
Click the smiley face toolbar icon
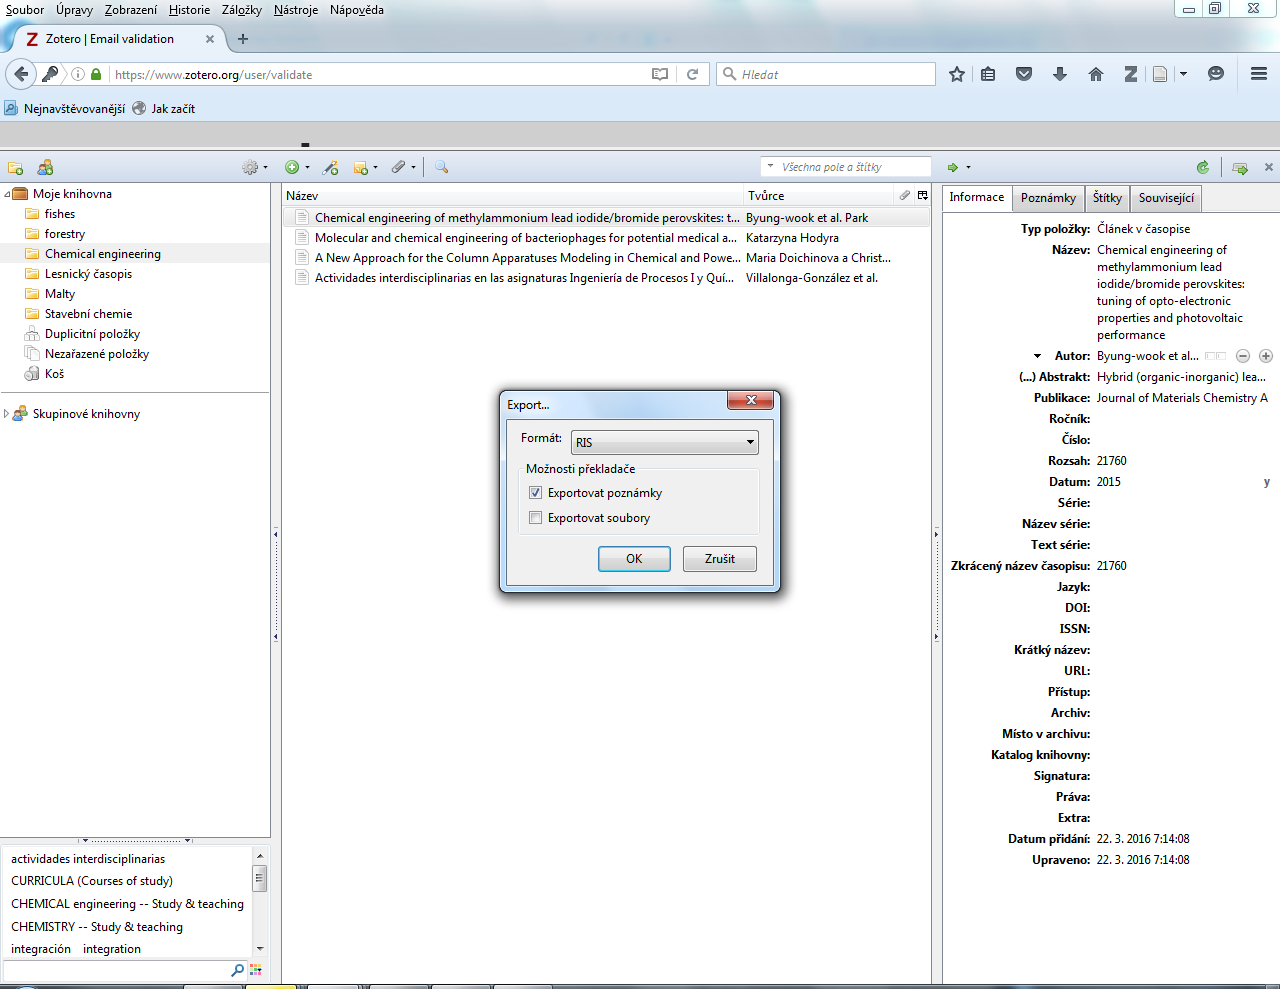1216,74
